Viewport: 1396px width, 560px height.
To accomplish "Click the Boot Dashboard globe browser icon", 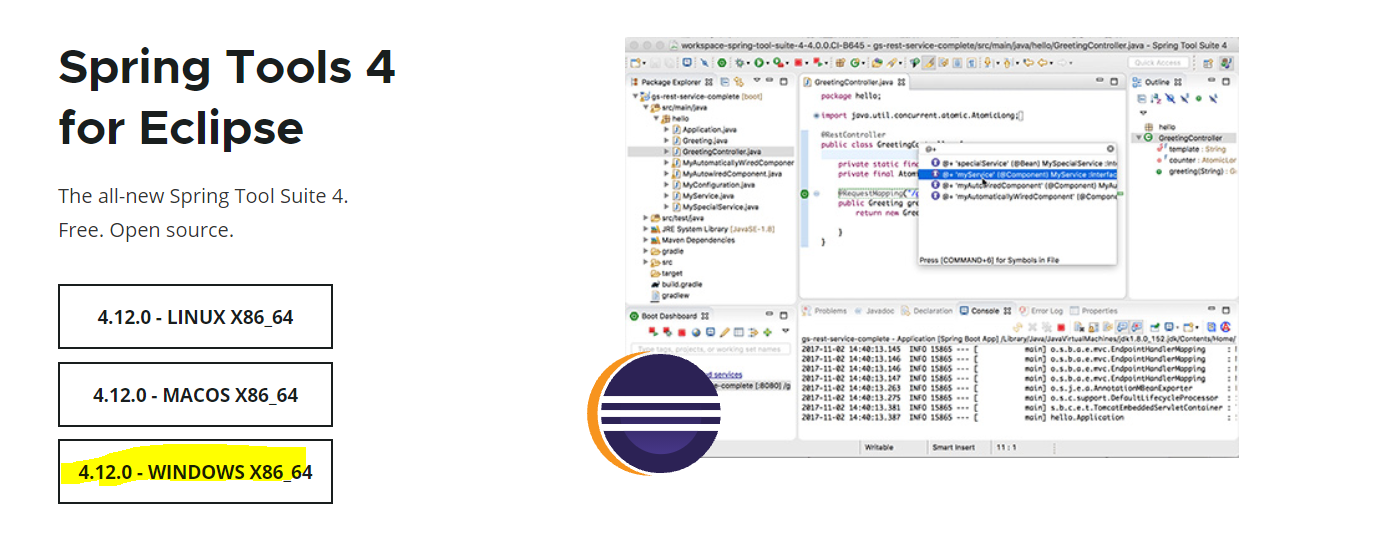I will click(x=696, y=332).
